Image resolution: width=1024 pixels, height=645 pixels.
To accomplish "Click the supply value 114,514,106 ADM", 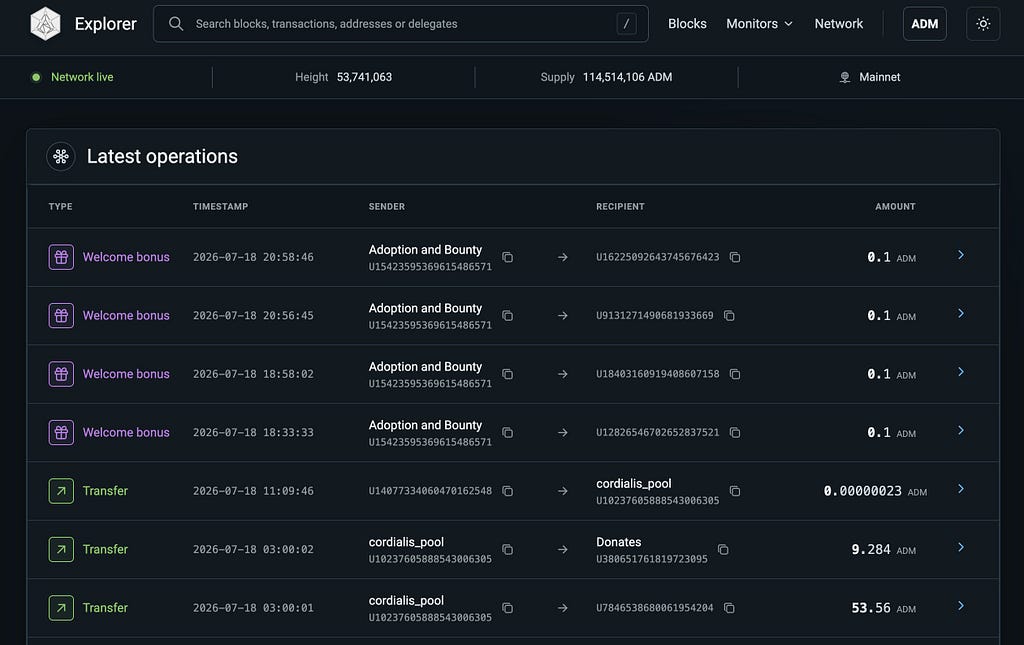I will point(628,77).
